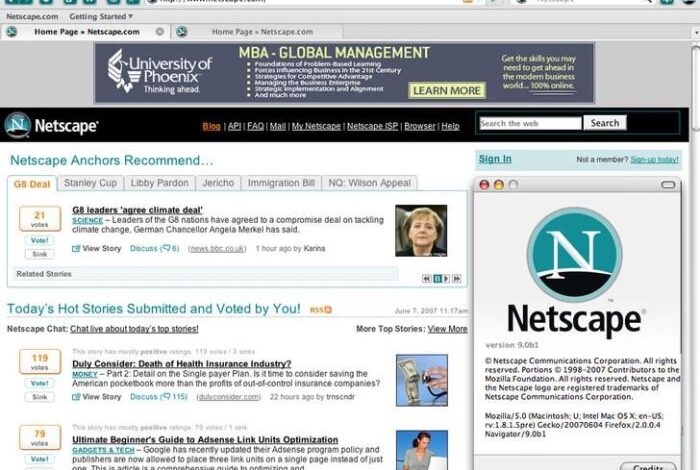This screenshot has width=700, height=470.
Task: Click the large Netscape N logo in About window
Action: (574, 254)
